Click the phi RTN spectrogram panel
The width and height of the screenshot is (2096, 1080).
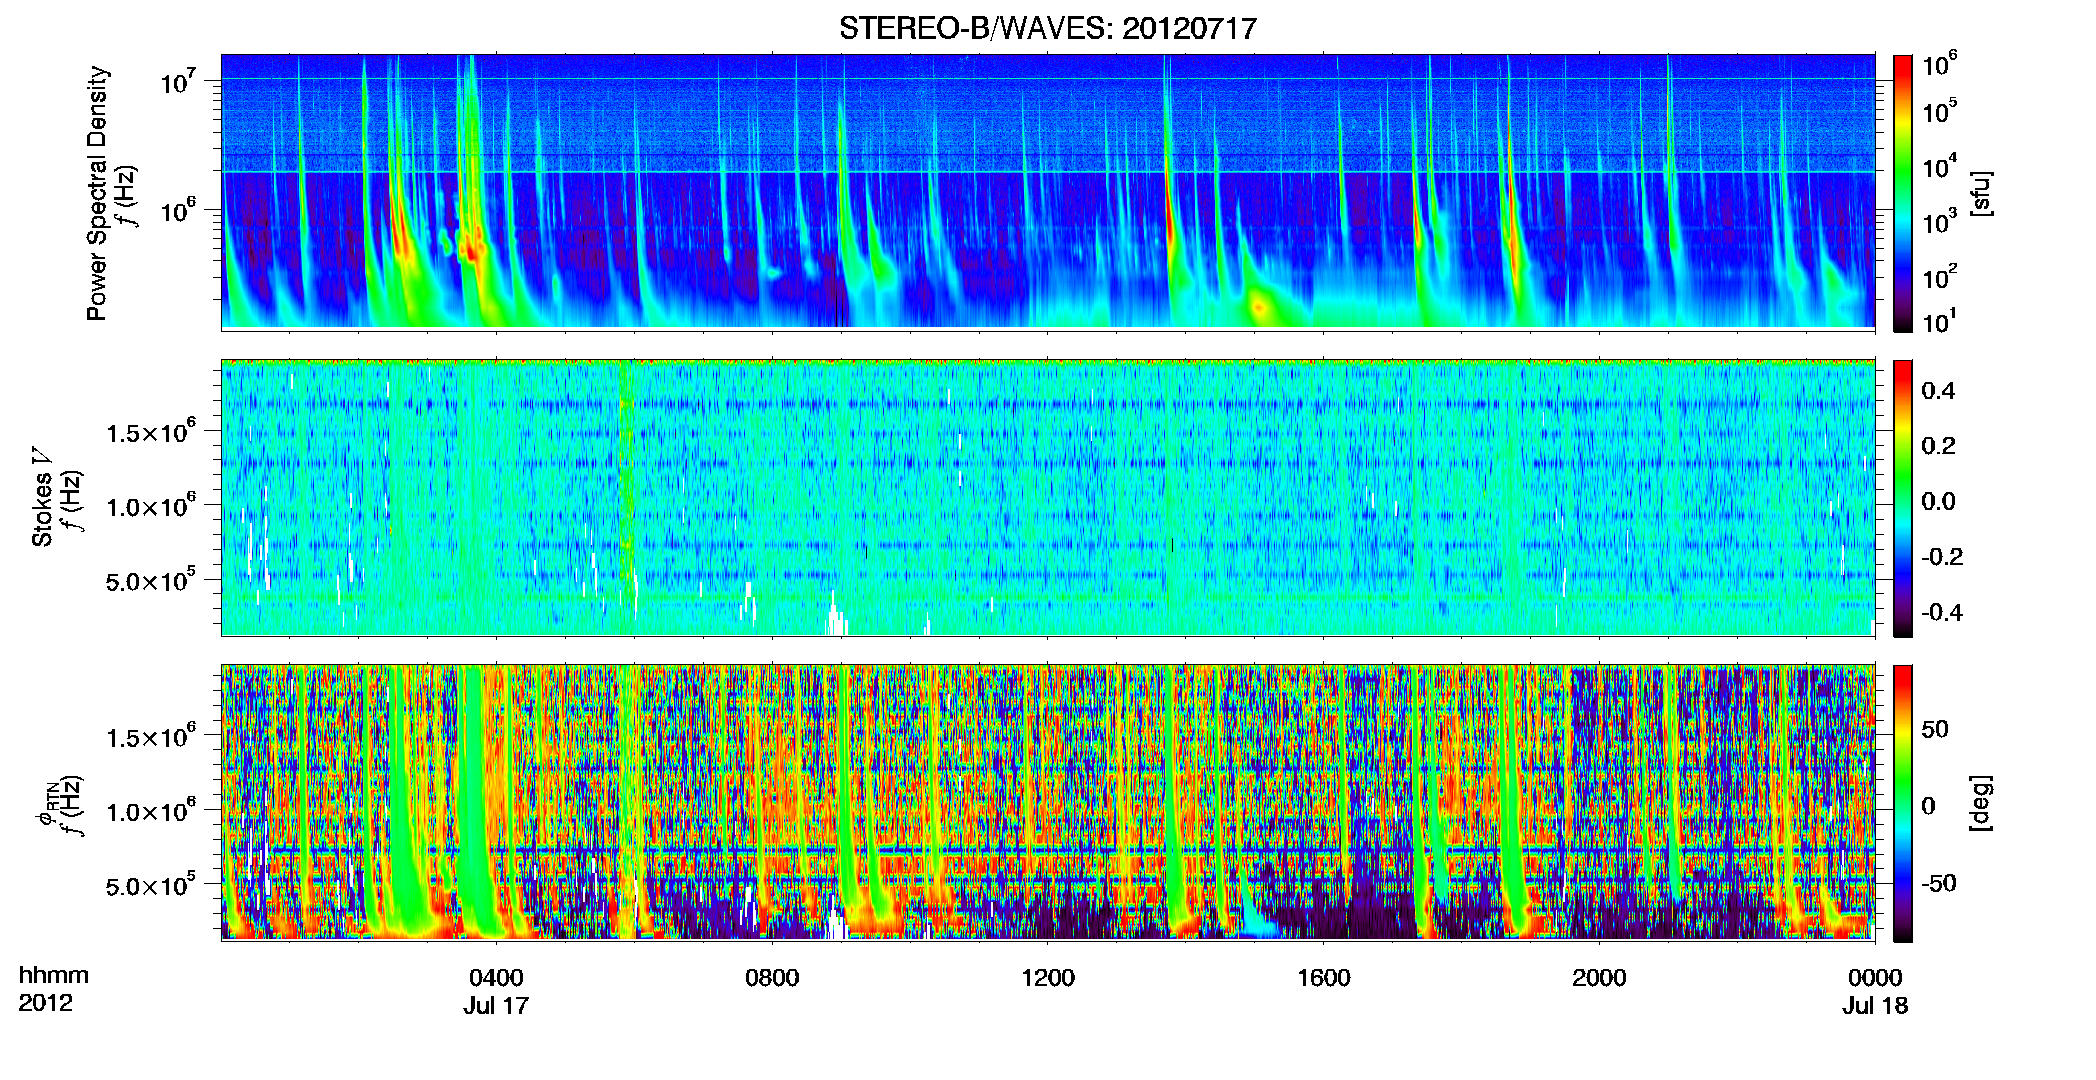1048,803
